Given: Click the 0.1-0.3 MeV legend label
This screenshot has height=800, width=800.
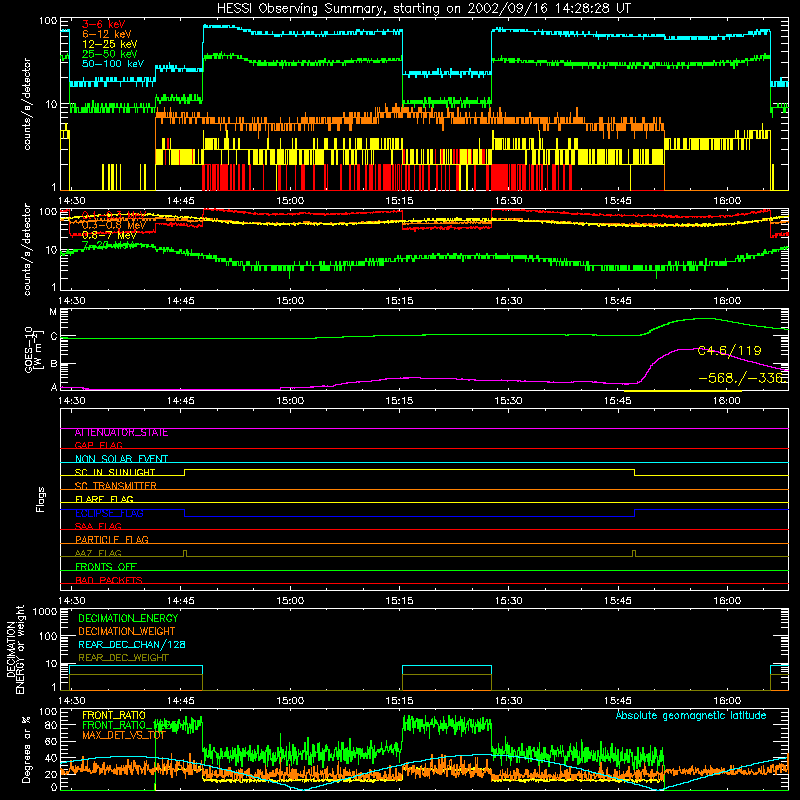Looking at the screenshot, I should coord(114,215).
